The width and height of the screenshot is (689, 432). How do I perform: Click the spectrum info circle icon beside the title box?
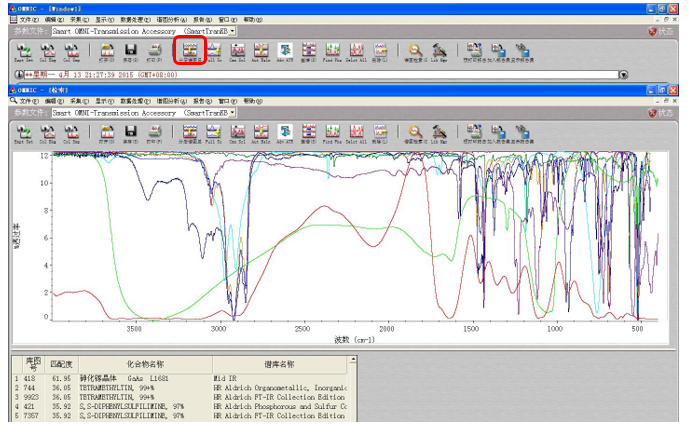tap(19, 75)
